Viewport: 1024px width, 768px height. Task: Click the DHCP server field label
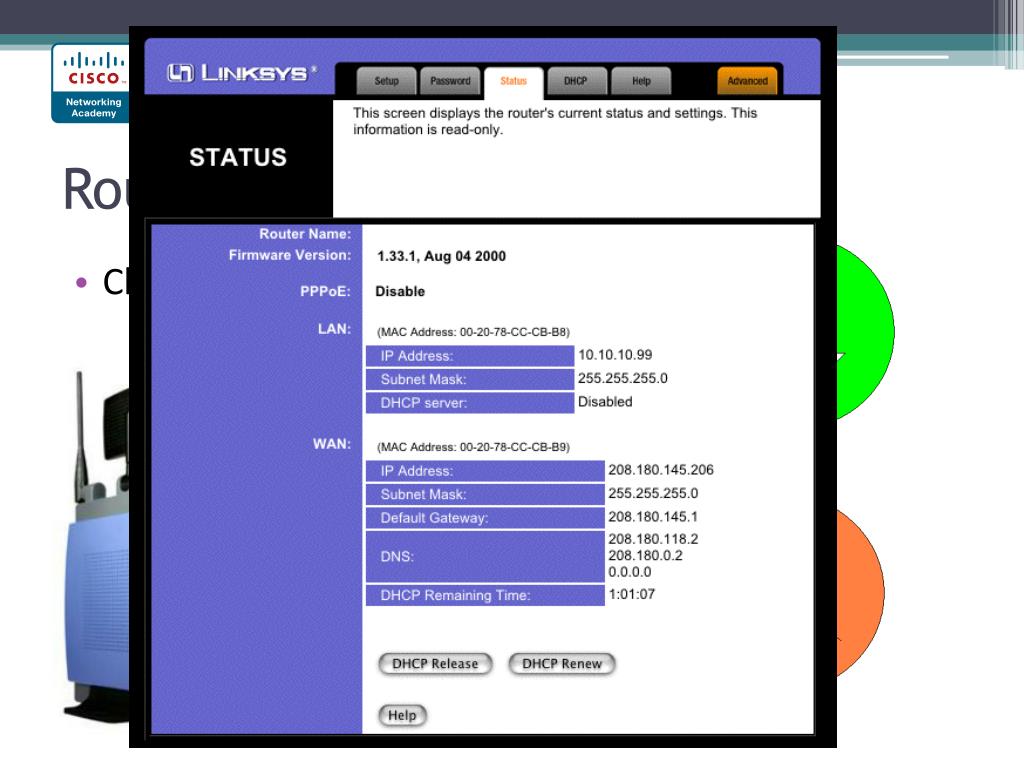point(470,403)
